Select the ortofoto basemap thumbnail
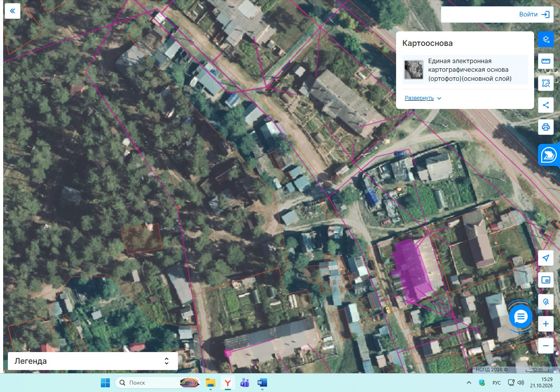The width and height of the screenshot is (560, 392). (414, 69)
